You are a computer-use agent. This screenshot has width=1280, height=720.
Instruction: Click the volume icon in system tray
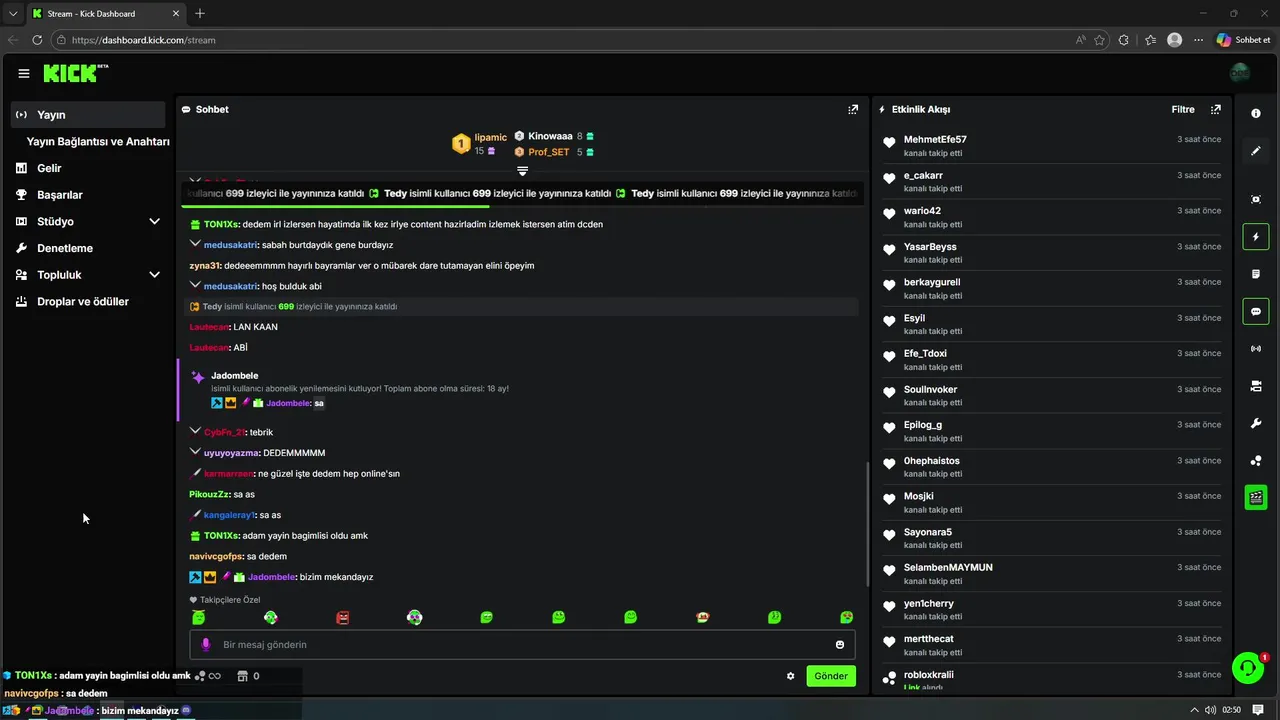pyautogui.click(x=1211, y=710)
